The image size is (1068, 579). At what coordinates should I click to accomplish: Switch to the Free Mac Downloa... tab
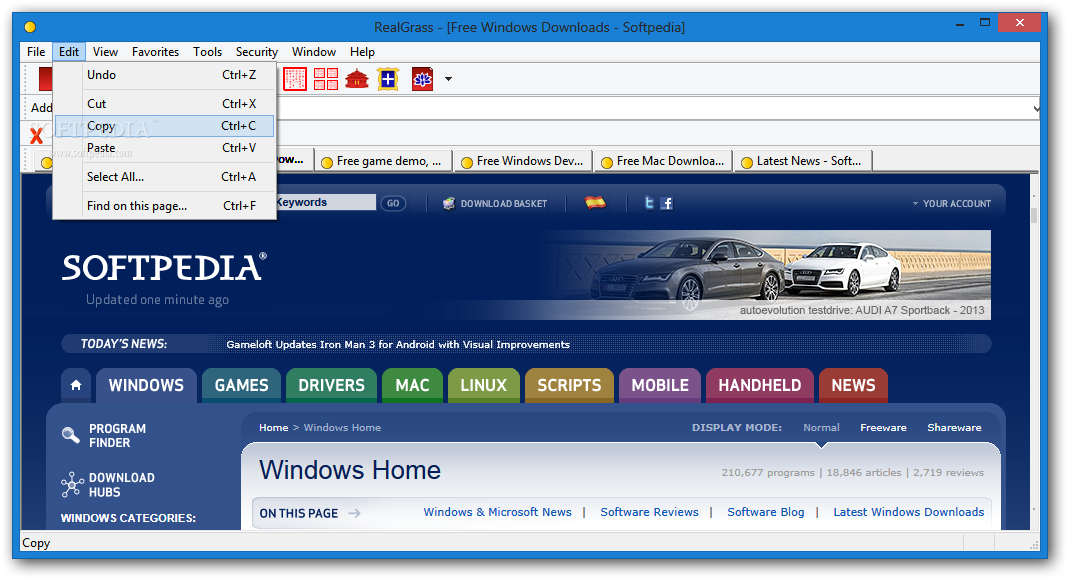point(663,161)
